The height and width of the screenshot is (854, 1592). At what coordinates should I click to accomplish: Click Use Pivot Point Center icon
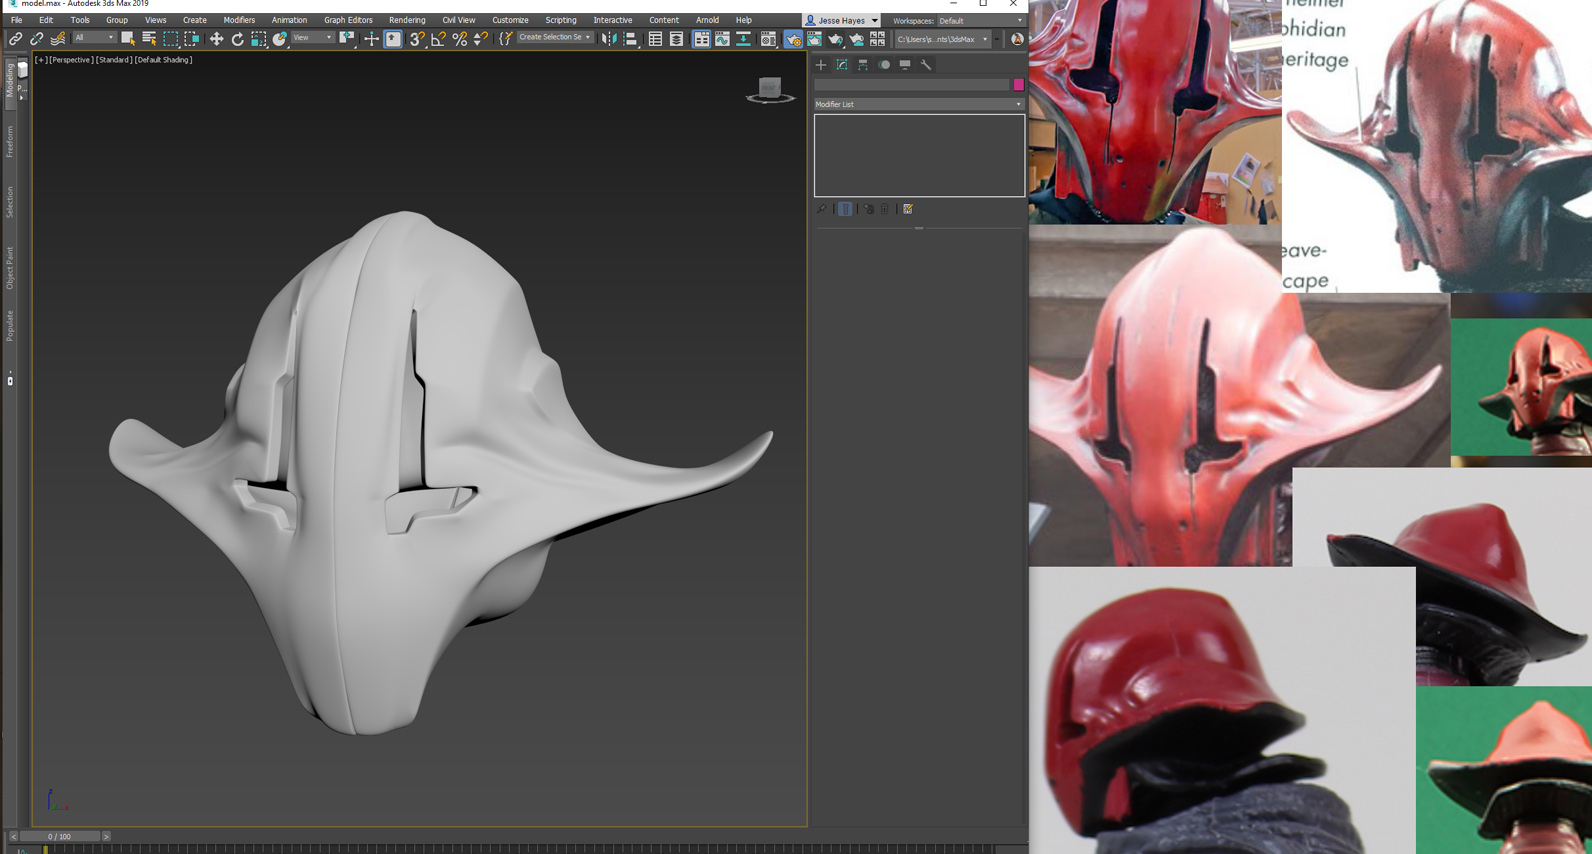[x=347, y=39]
